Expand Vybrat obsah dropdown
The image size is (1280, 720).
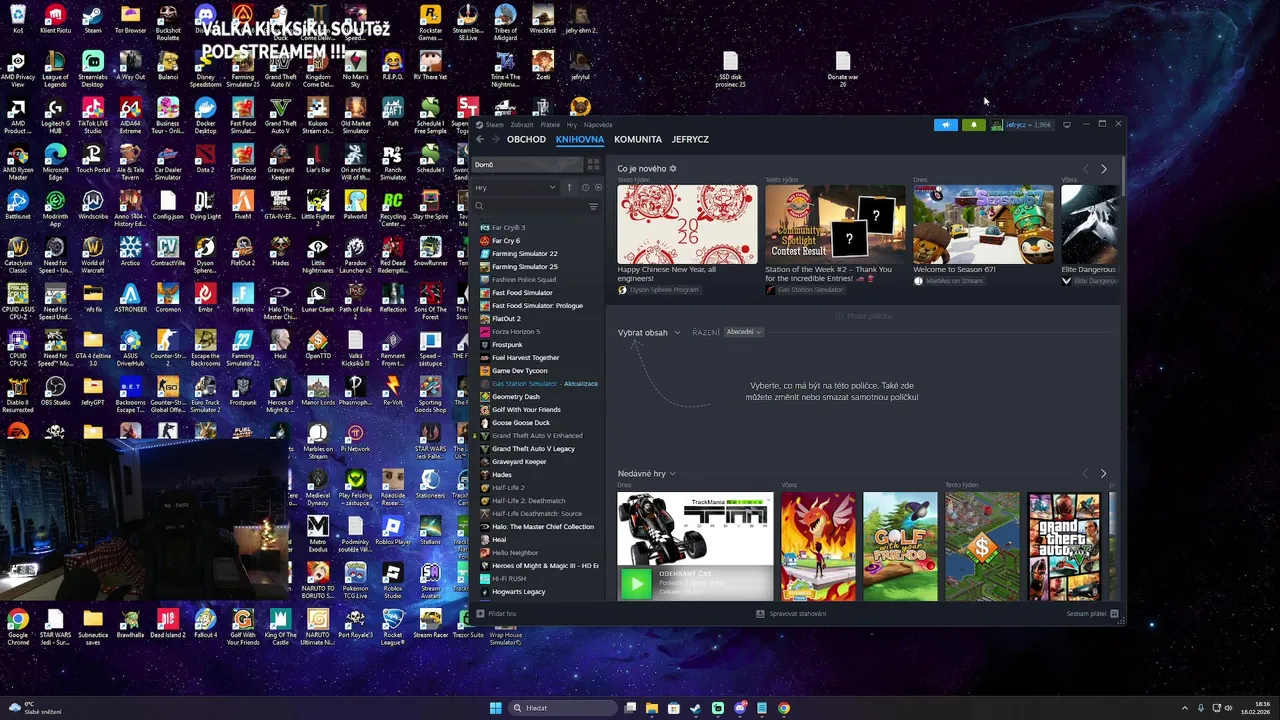pyautogui.click(x=649, y=332)
